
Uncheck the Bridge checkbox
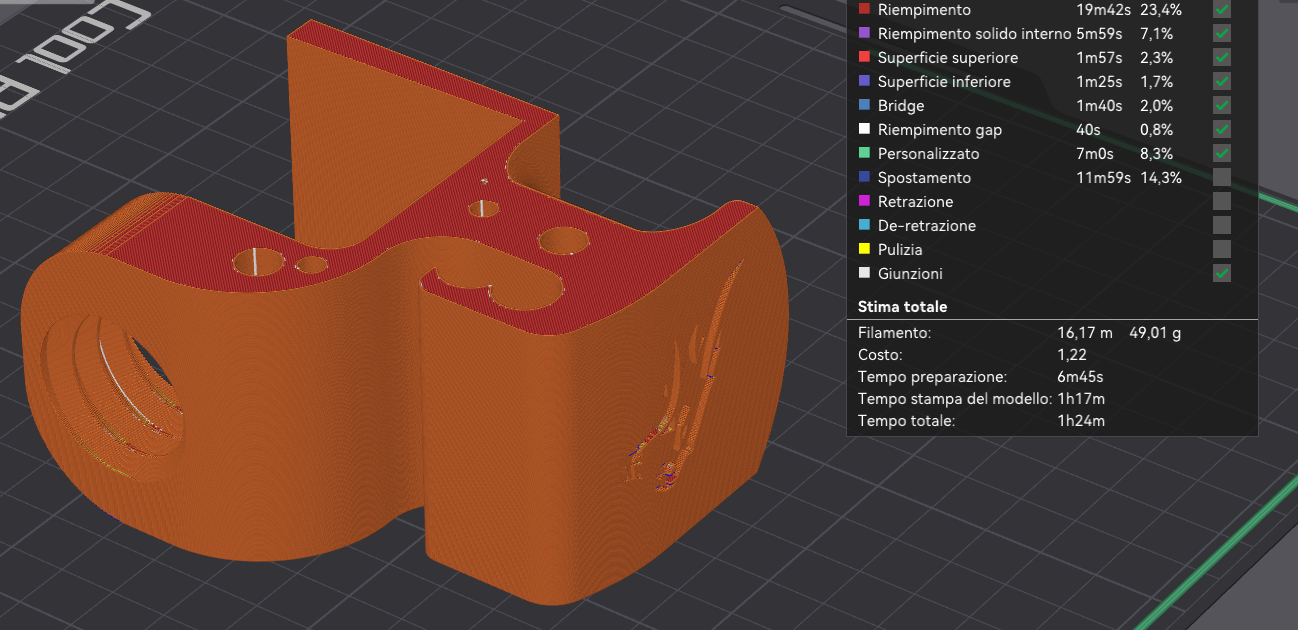click(x=1222, y=106)
